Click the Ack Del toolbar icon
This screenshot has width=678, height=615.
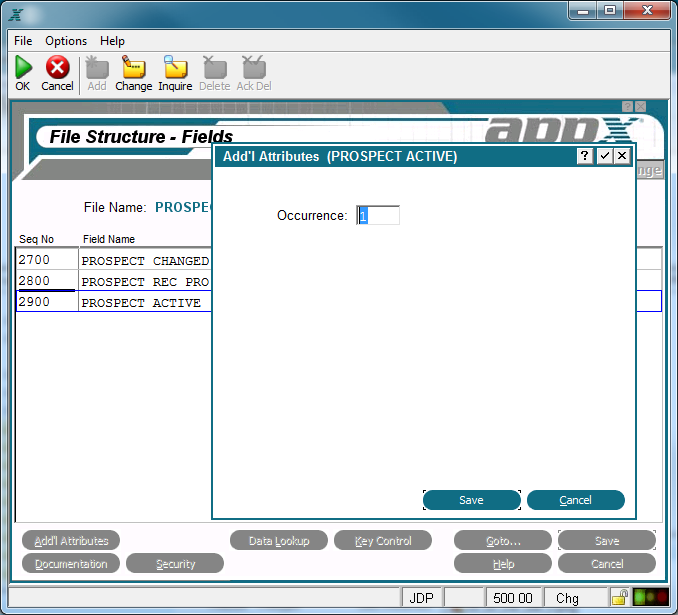pos(254,67)
